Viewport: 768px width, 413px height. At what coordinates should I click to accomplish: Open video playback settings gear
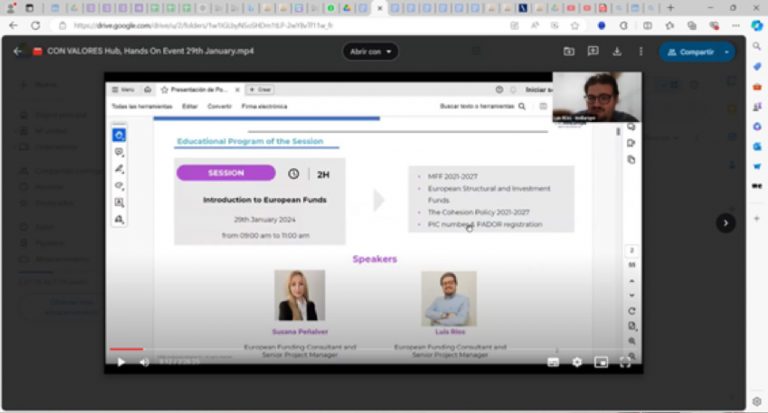point(577,362)
